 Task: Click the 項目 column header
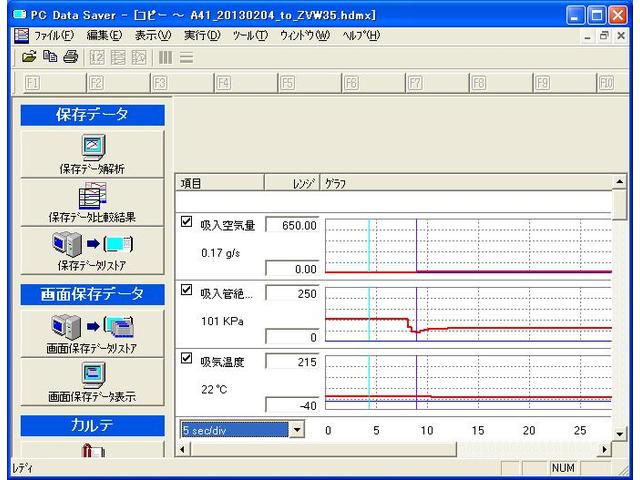tap(218, 183)
